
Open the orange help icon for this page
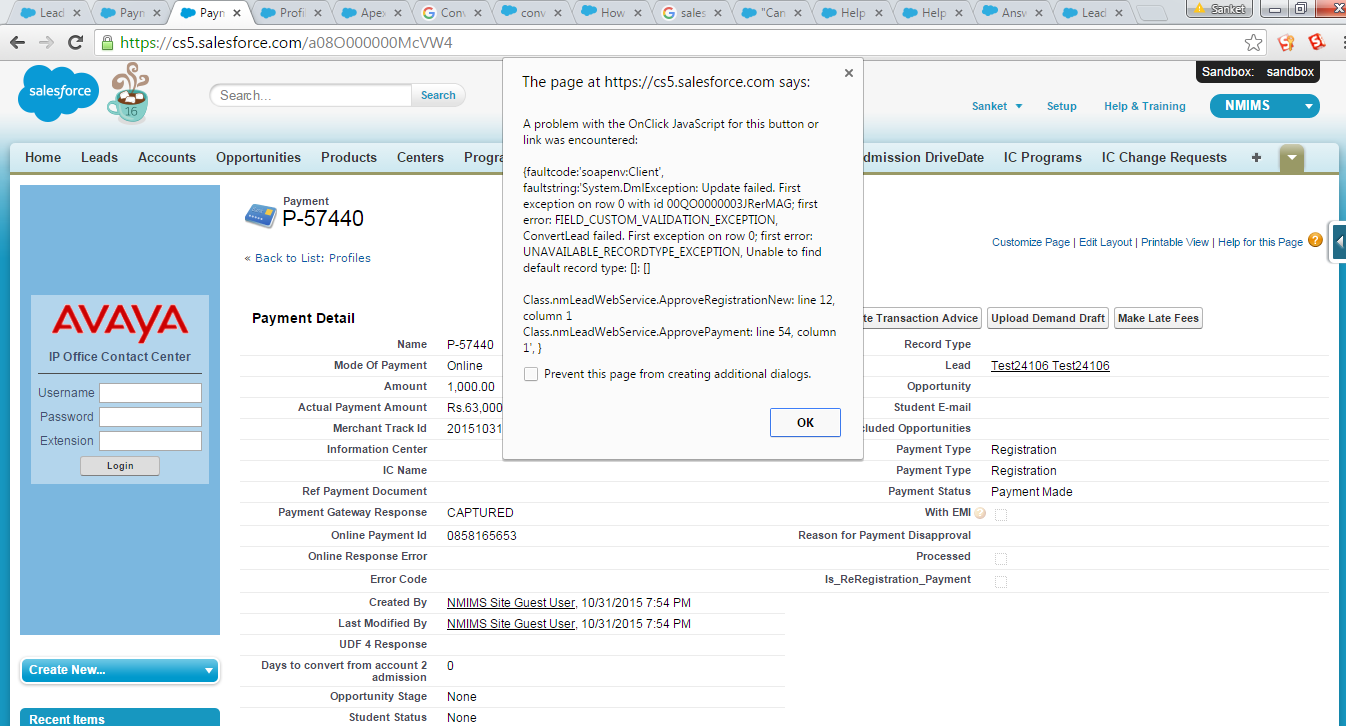pos(1315,241)
